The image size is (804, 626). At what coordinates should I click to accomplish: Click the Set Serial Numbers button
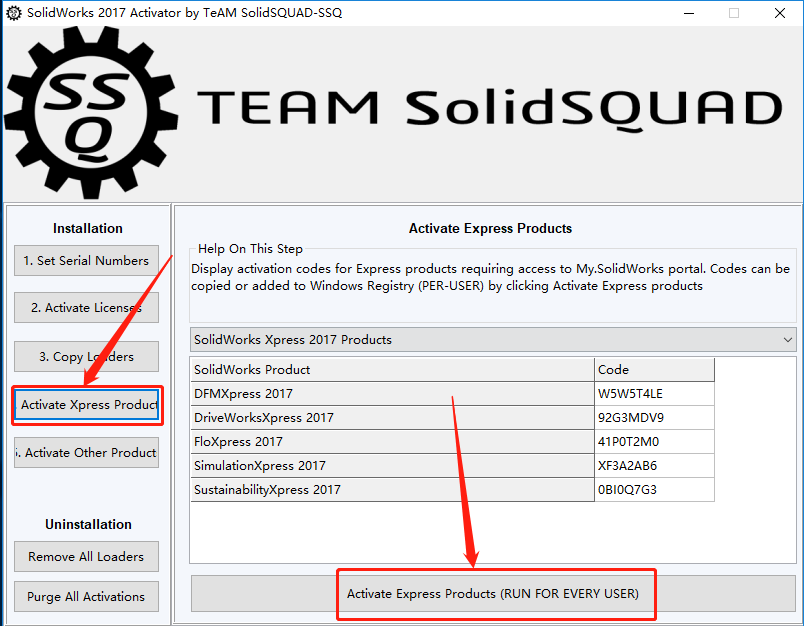point(86,260)
